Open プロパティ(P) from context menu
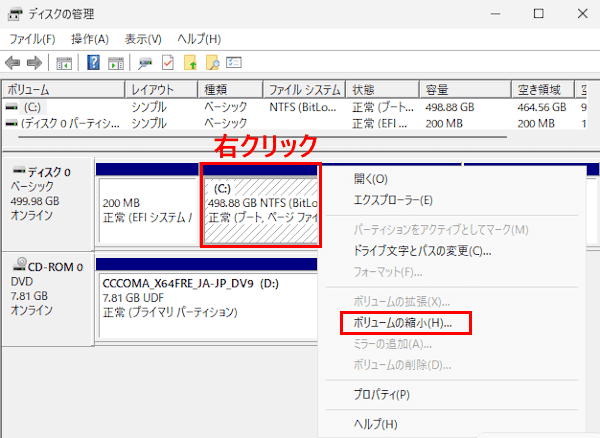The image size is (600, 438). coord(382,394)
